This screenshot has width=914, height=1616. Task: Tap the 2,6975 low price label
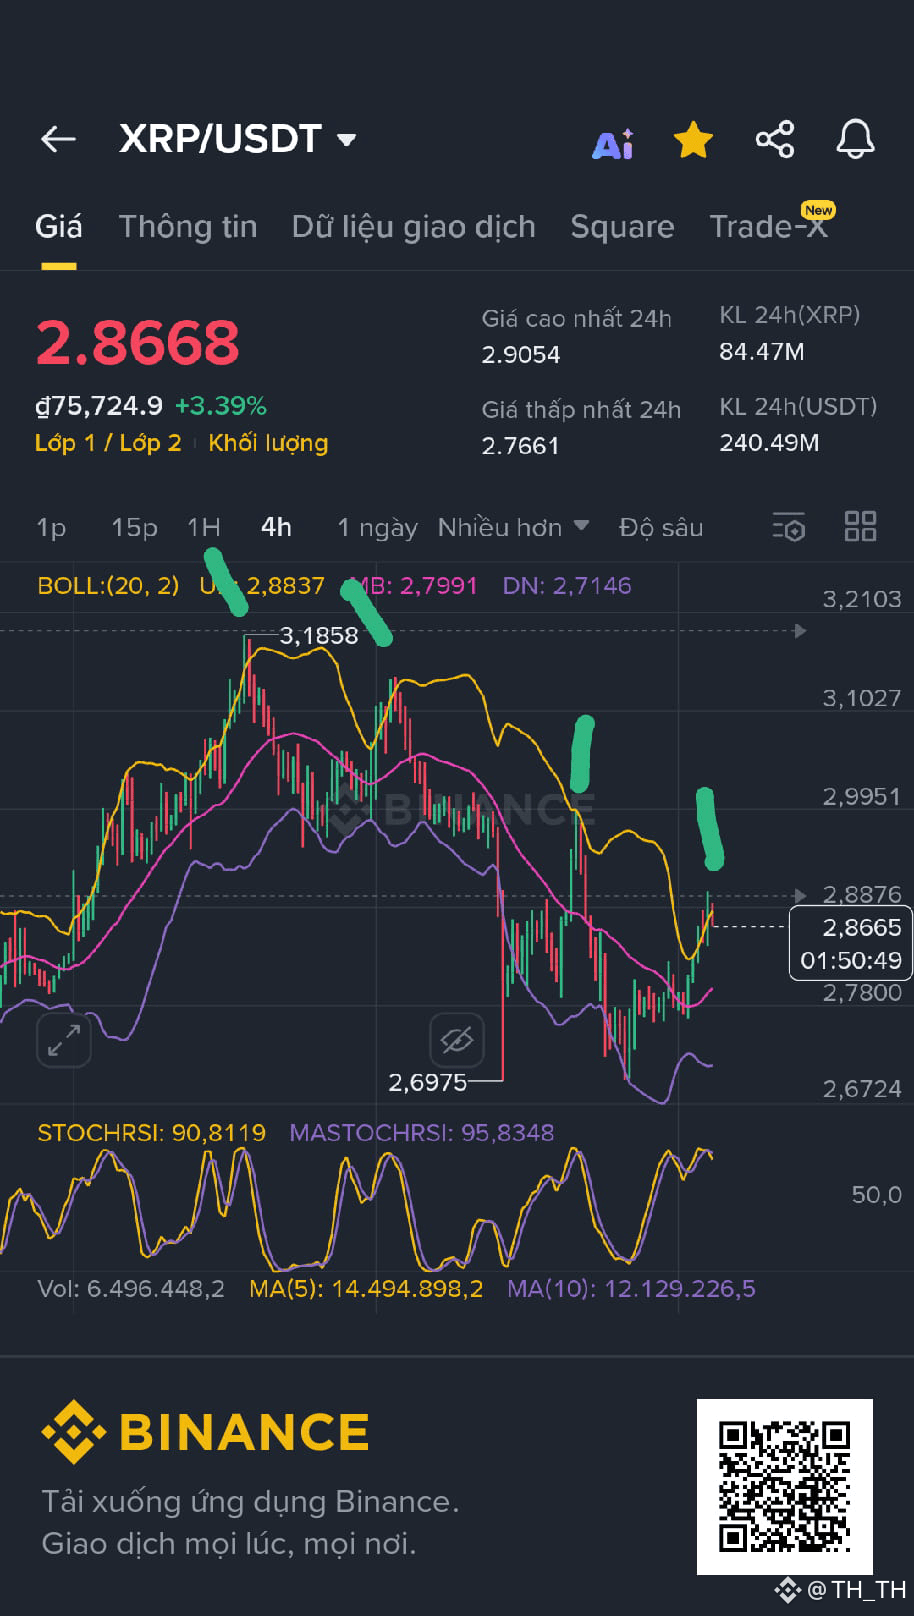point(427,1082)
